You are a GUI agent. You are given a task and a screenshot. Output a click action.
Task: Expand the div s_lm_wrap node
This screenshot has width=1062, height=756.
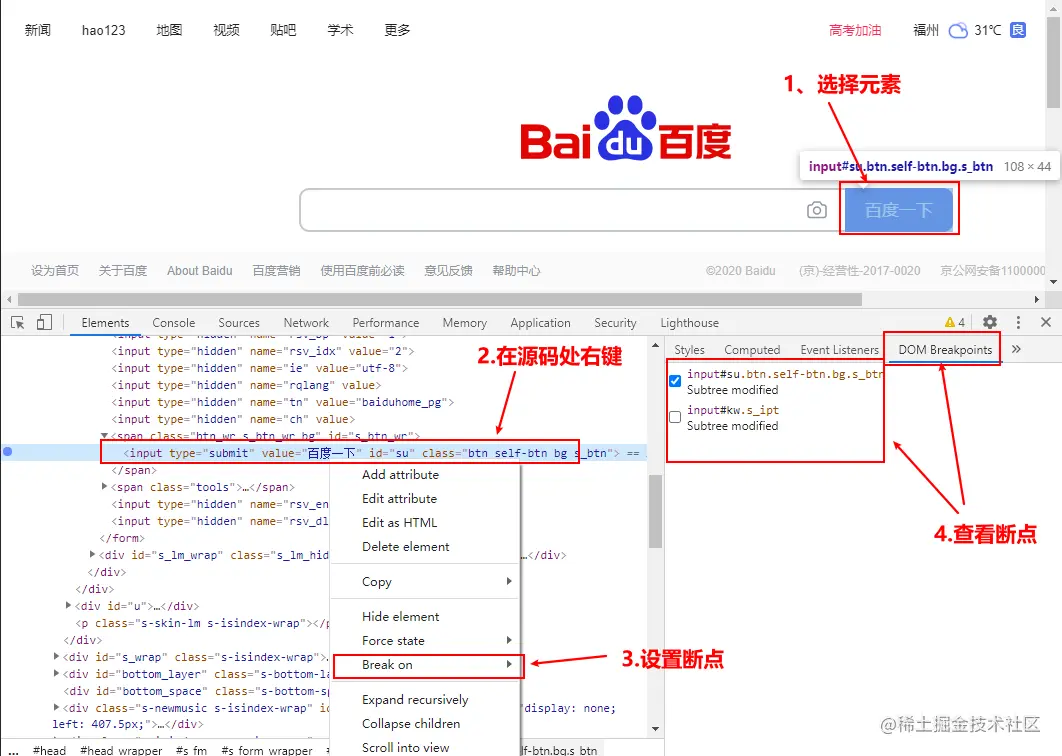click(x=92, y=554)
